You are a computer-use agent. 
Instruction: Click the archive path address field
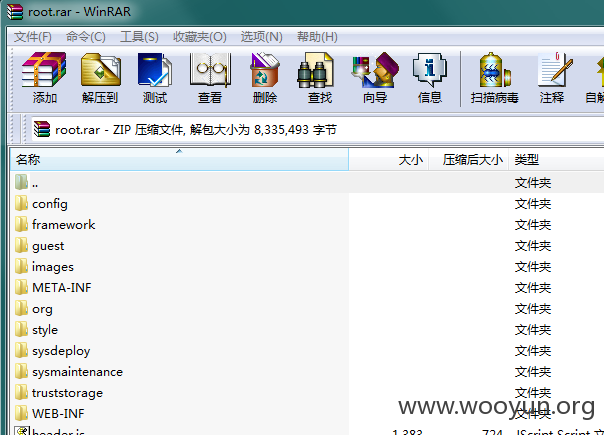317,129
